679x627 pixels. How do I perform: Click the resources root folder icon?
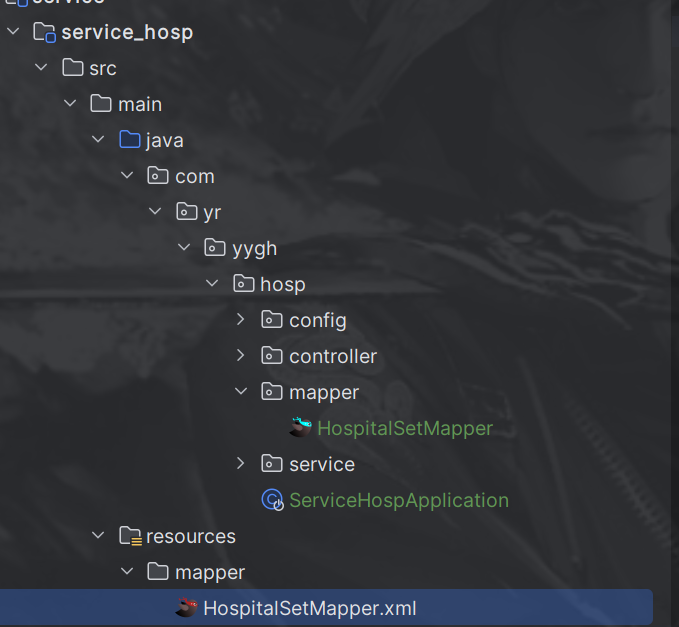coord(131,536)
